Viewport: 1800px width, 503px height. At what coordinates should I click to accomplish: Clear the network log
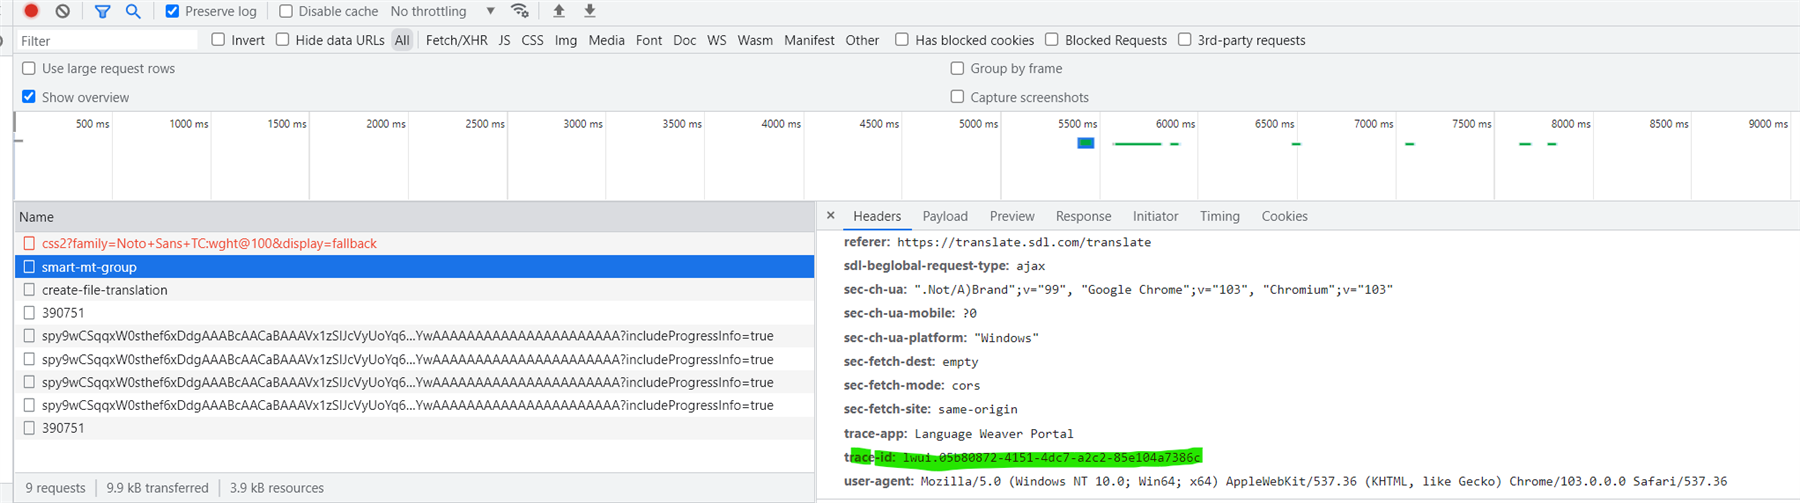[63, 11]
